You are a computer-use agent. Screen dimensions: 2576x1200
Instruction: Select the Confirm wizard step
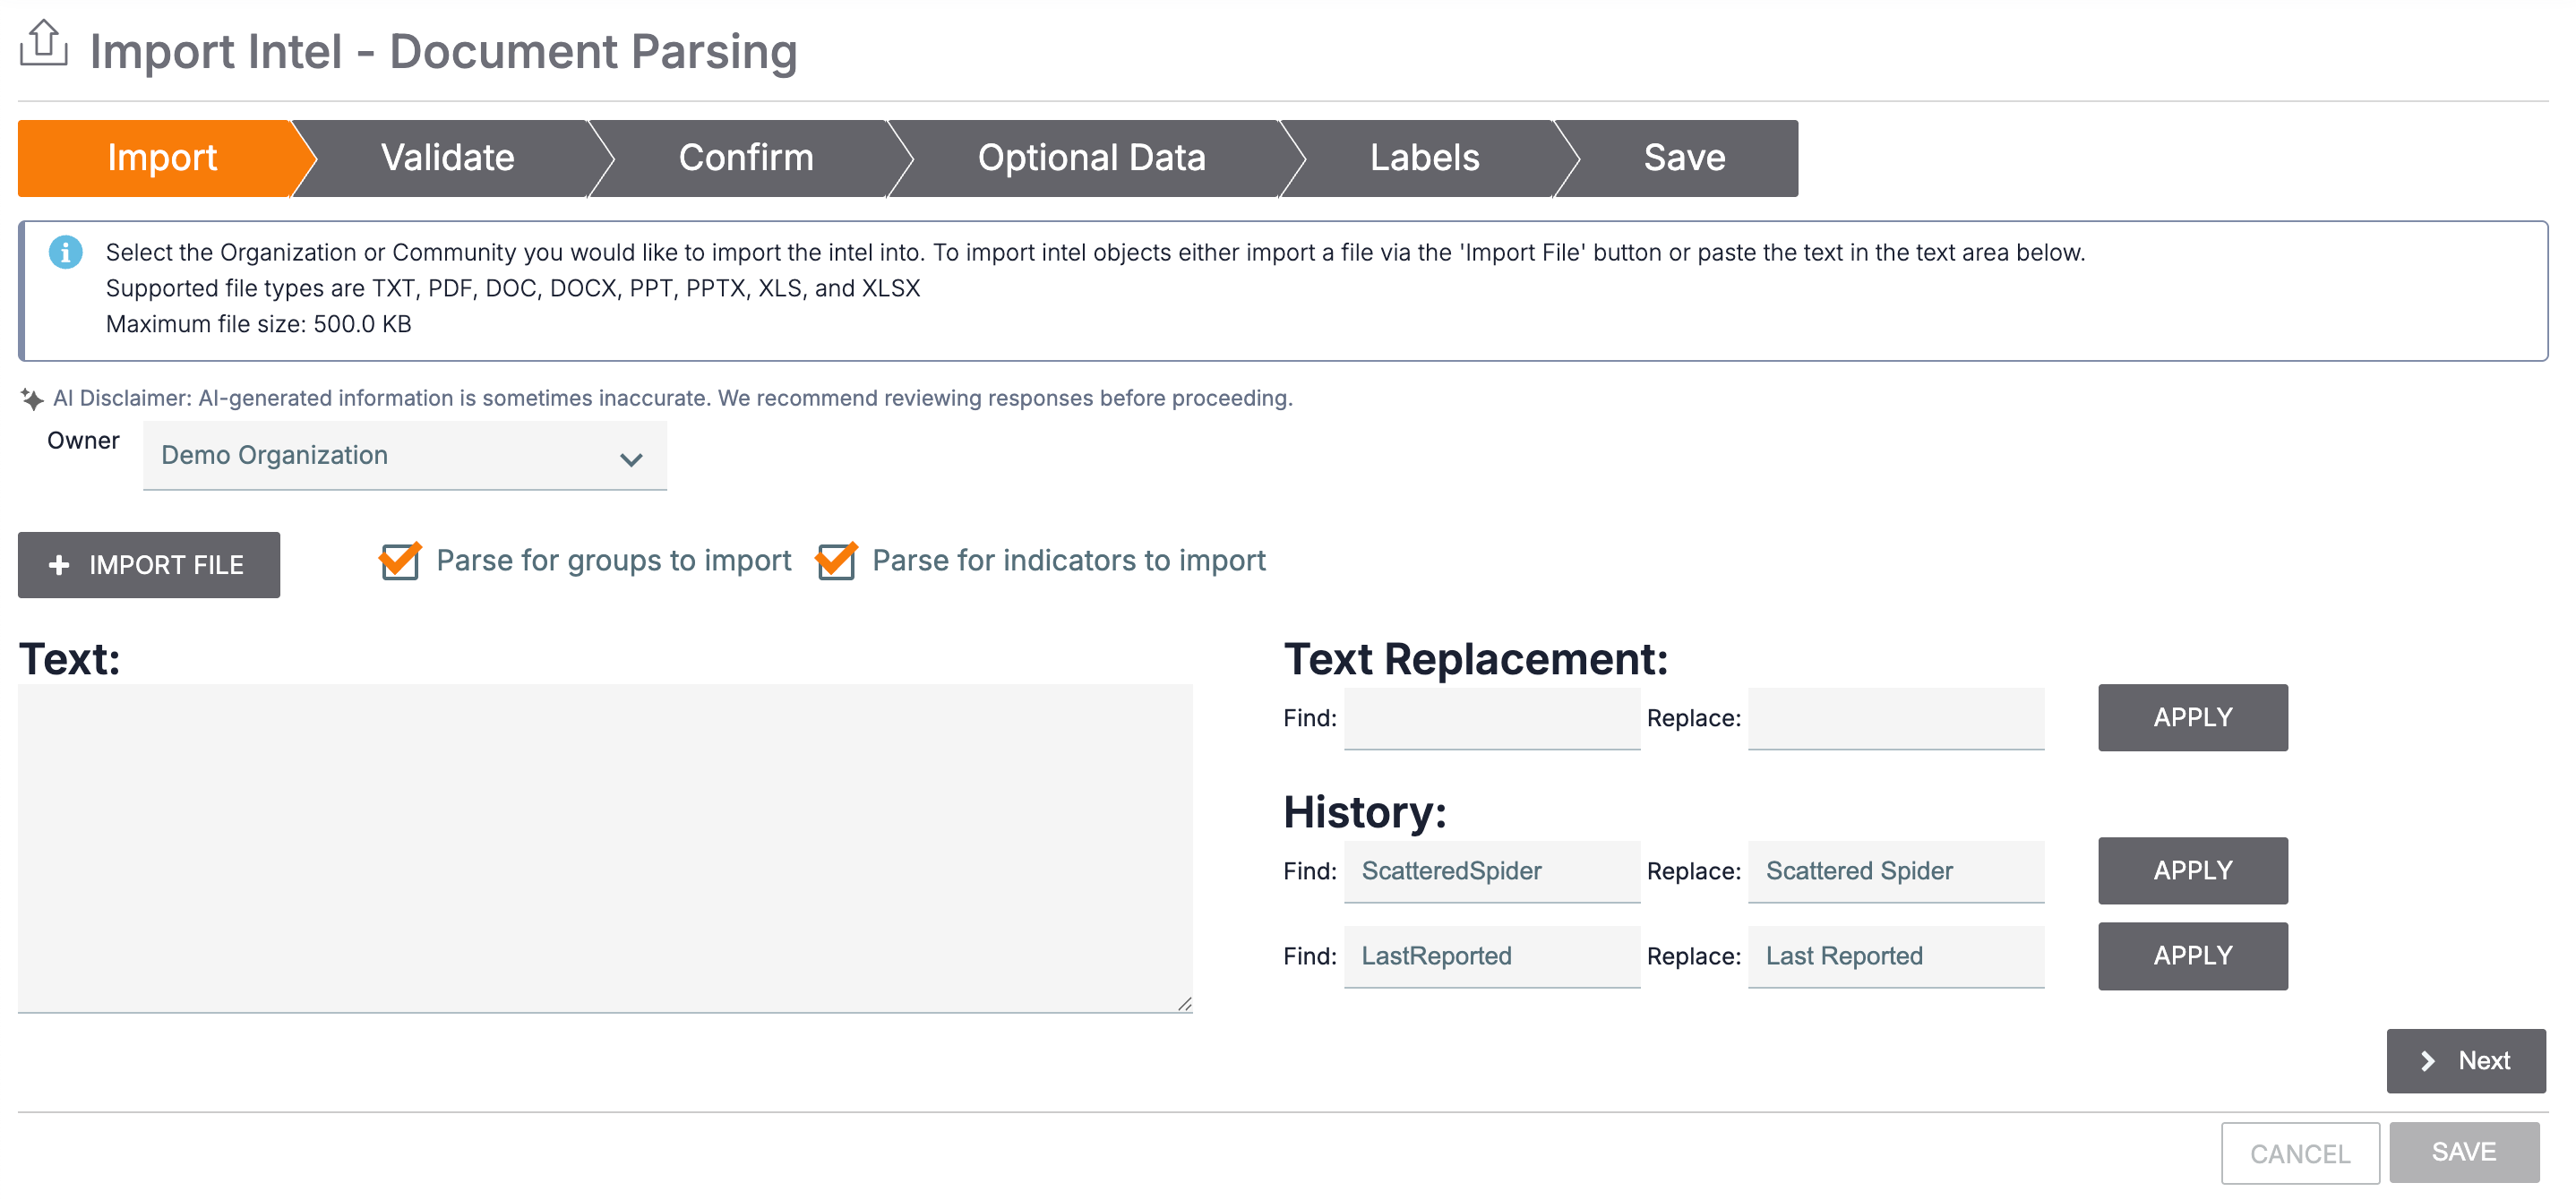746,157
